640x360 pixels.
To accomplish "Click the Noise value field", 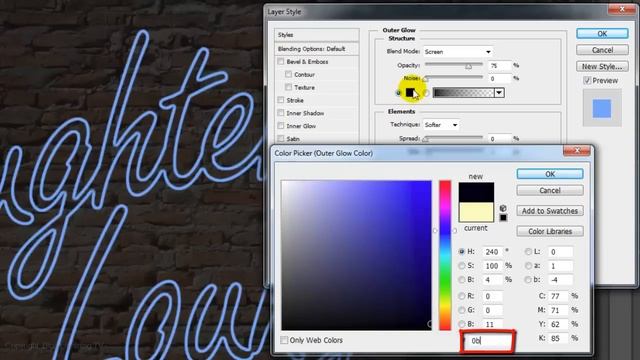I will click(x=499, y=78).
